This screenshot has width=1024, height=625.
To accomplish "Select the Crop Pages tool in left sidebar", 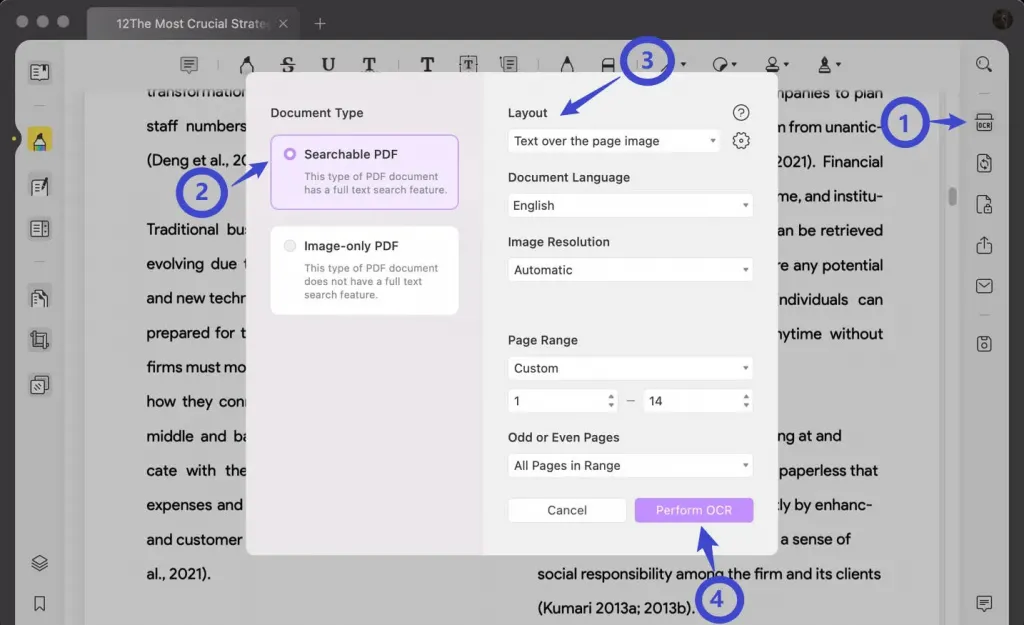I will pos(39,340).
